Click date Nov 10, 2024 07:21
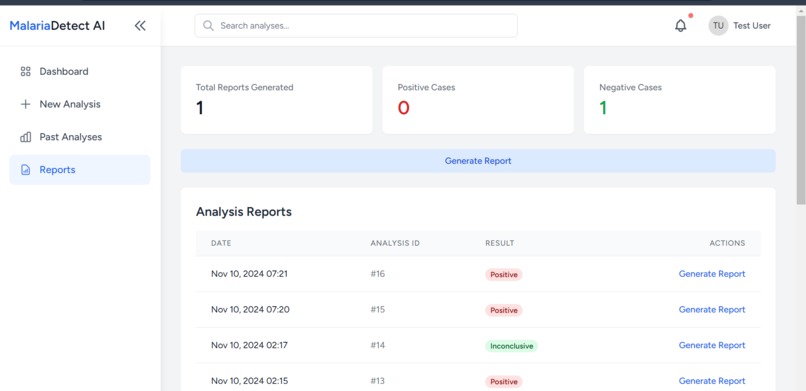This screenshot has height=391, width=806. pos(249,274)
